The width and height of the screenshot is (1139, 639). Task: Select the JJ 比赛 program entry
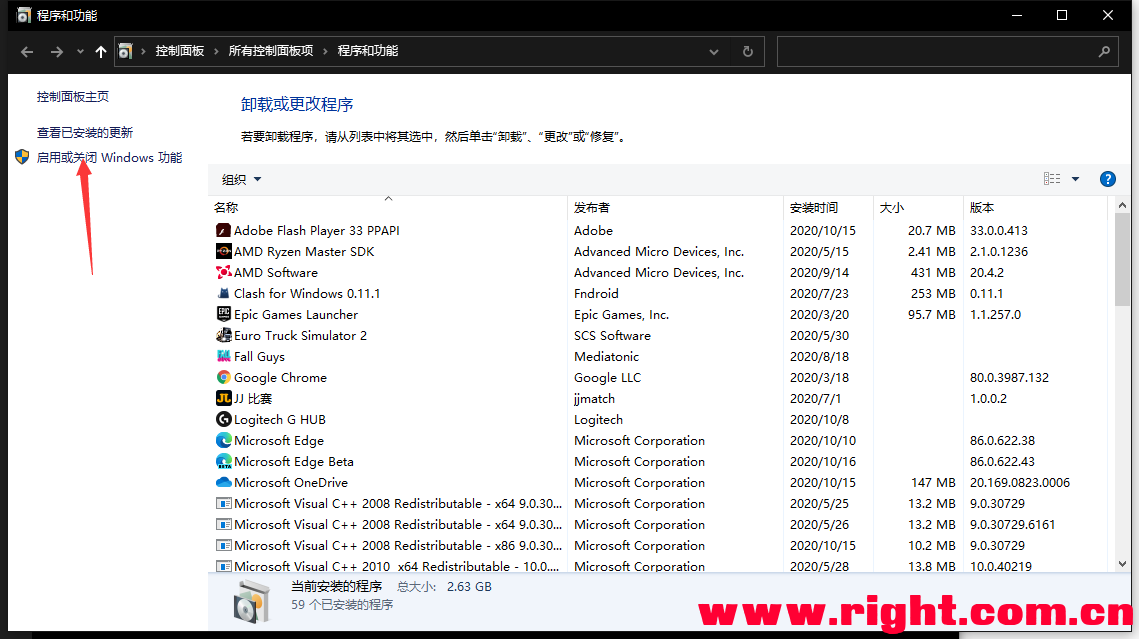click(x=660, y=399)
